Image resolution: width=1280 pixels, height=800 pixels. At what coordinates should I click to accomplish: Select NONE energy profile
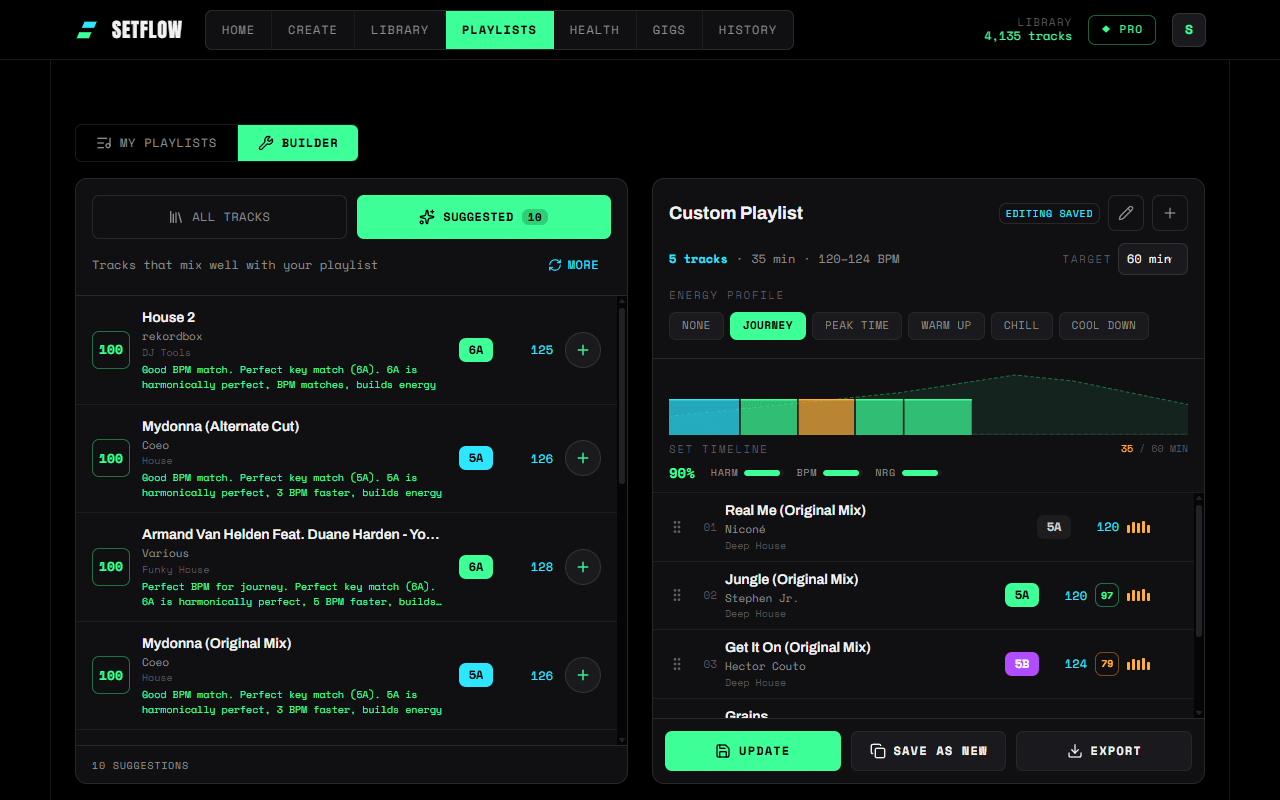pos(696,326)
